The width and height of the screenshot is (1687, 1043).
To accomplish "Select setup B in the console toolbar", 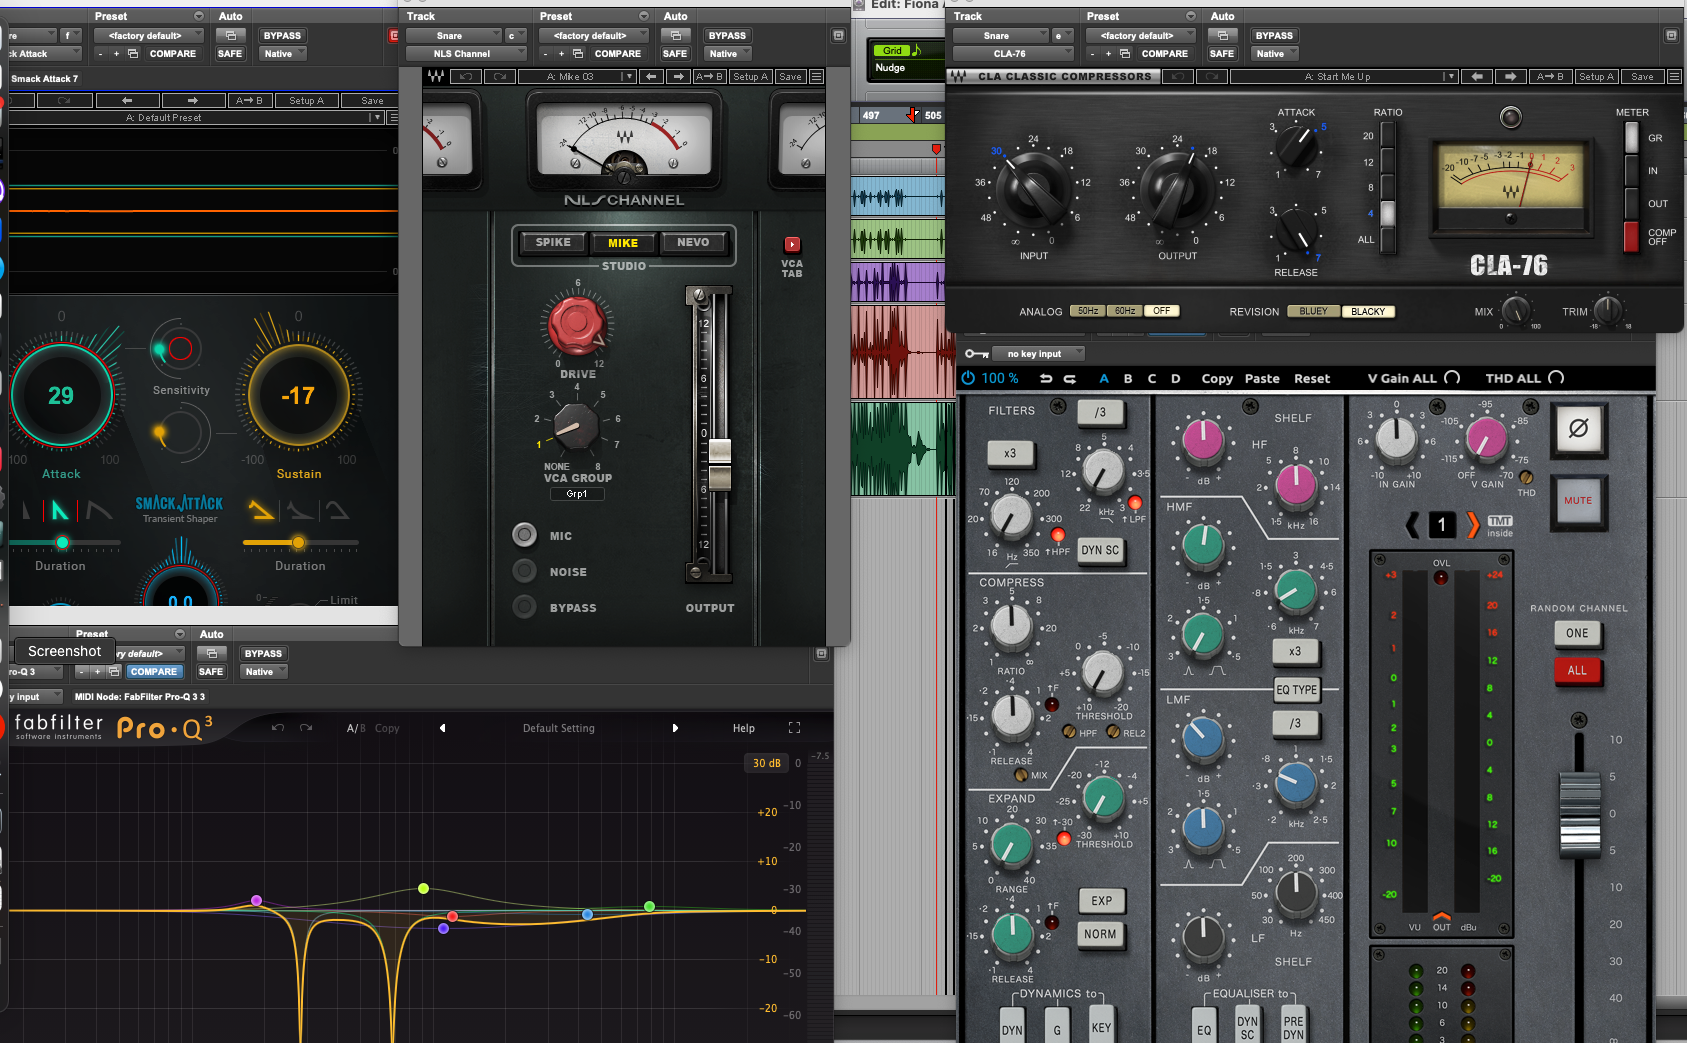I will (1128, 378).
